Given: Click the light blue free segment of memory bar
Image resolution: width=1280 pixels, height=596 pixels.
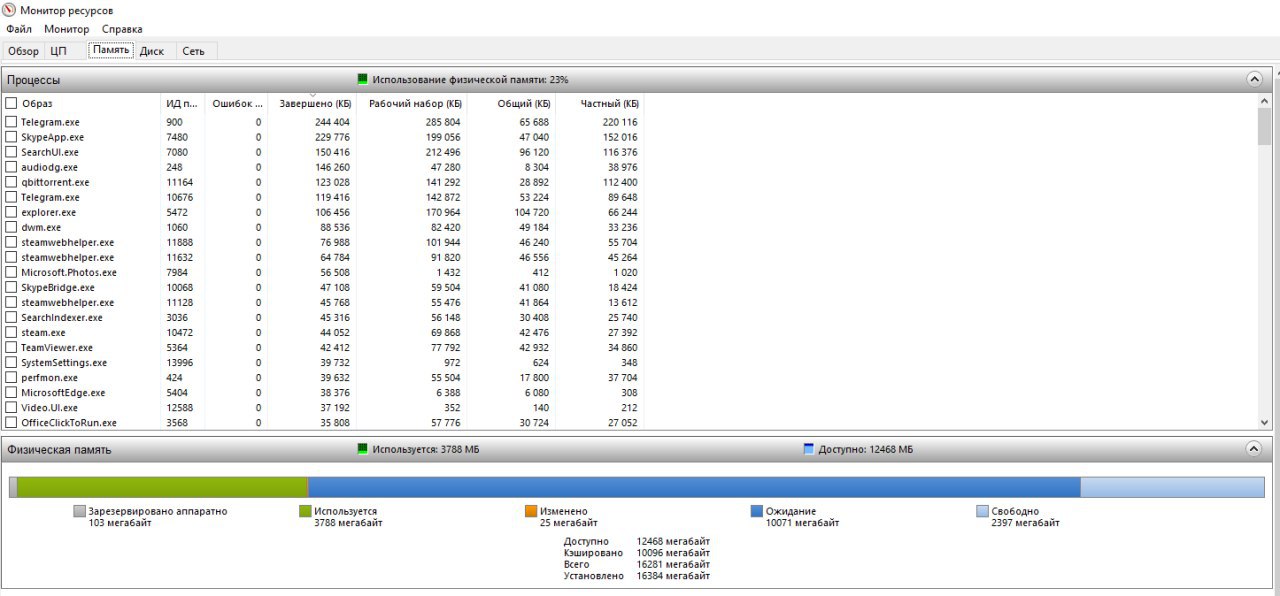Looking at the screenshot, I should coord(1172,487).
